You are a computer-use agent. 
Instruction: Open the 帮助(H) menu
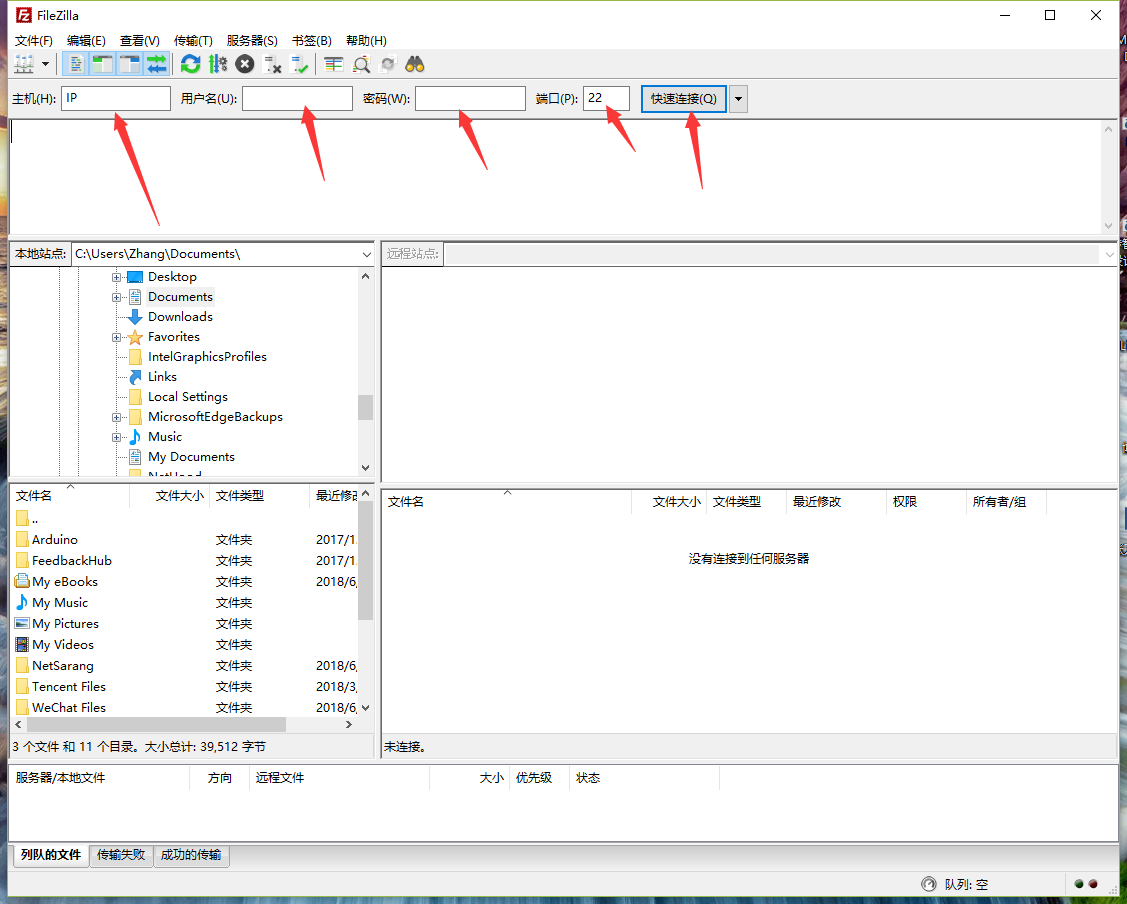tap(366, 40)
